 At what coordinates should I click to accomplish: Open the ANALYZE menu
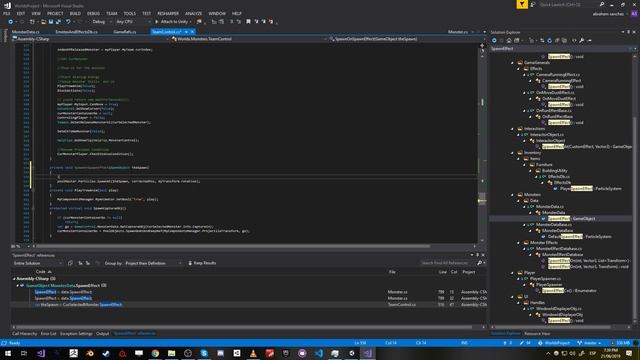click(193, 13)
